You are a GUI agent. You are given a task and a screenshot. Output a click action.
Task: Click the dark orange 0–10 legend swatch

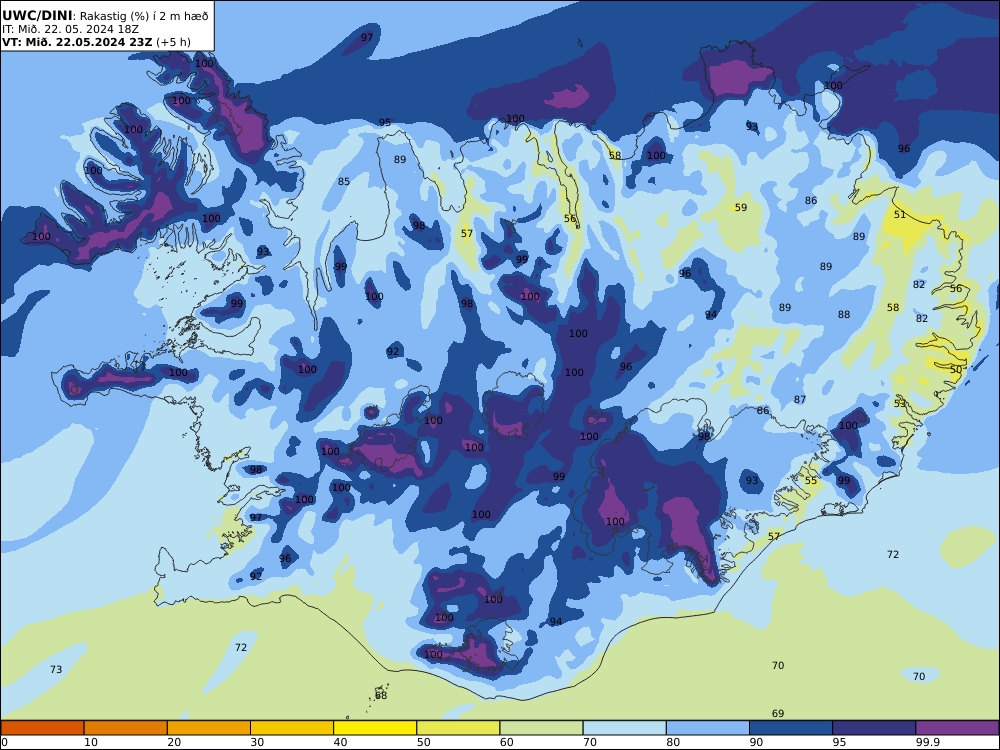click(x=42, y=728)
